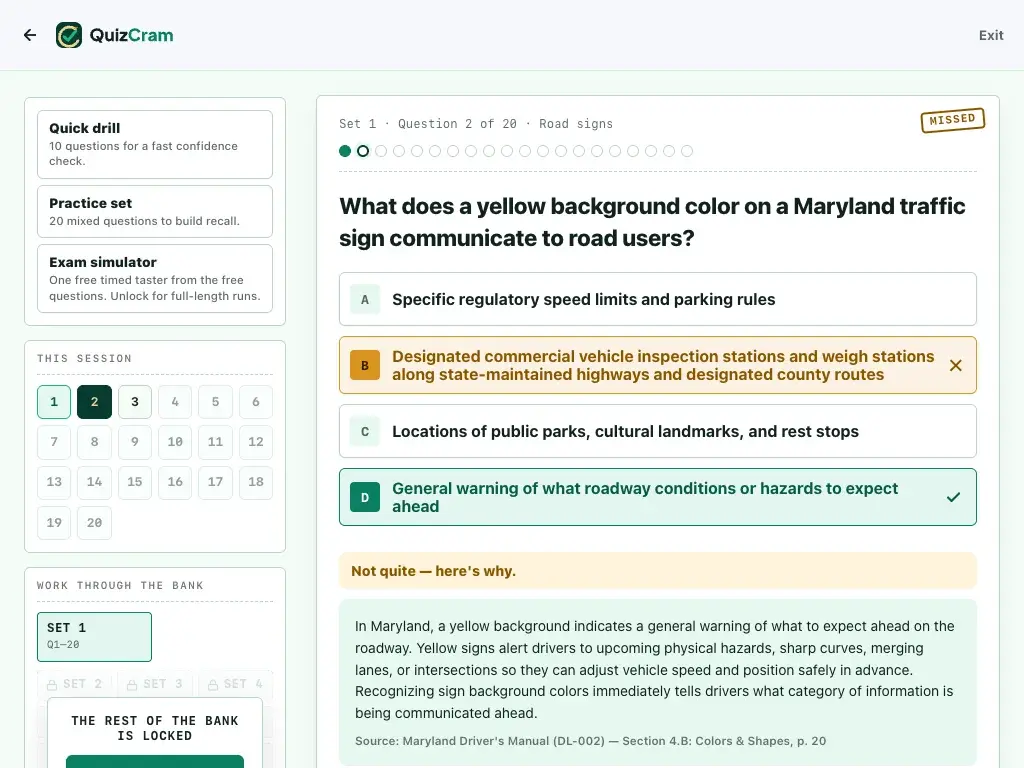Go to question 1 in session grid
This screenshot has width=1024, height=768.
(54, 402)
